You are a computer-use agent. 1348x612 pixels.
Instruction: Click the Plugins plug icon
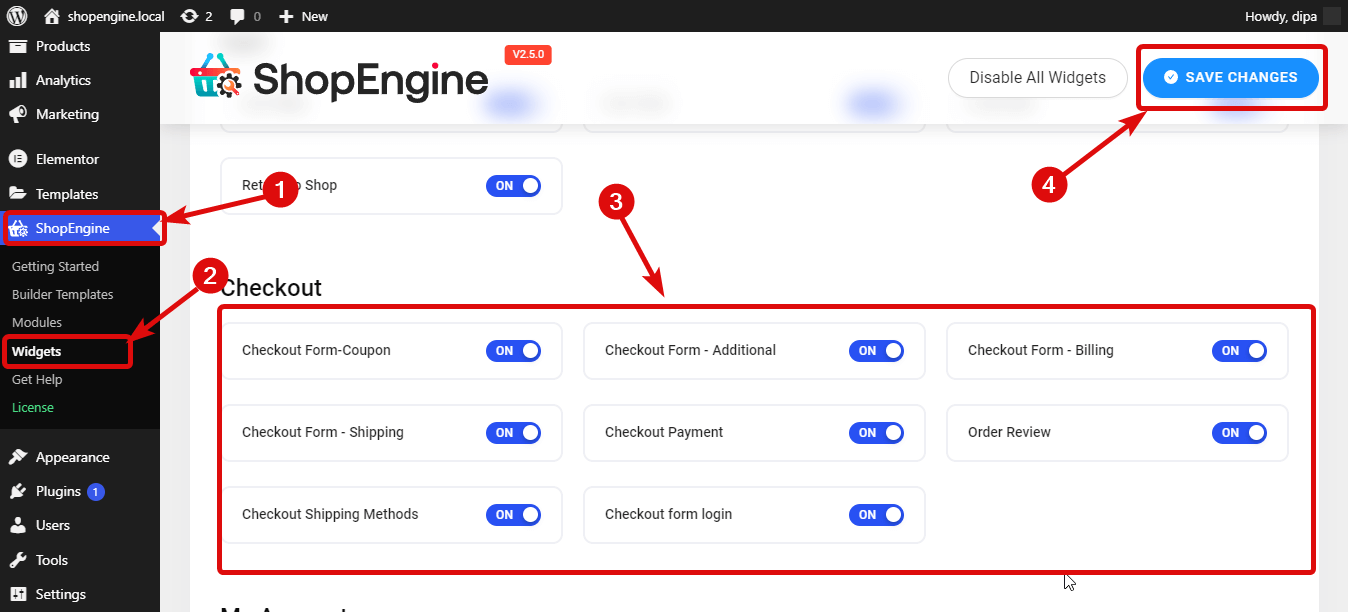[x=17, y=491]
